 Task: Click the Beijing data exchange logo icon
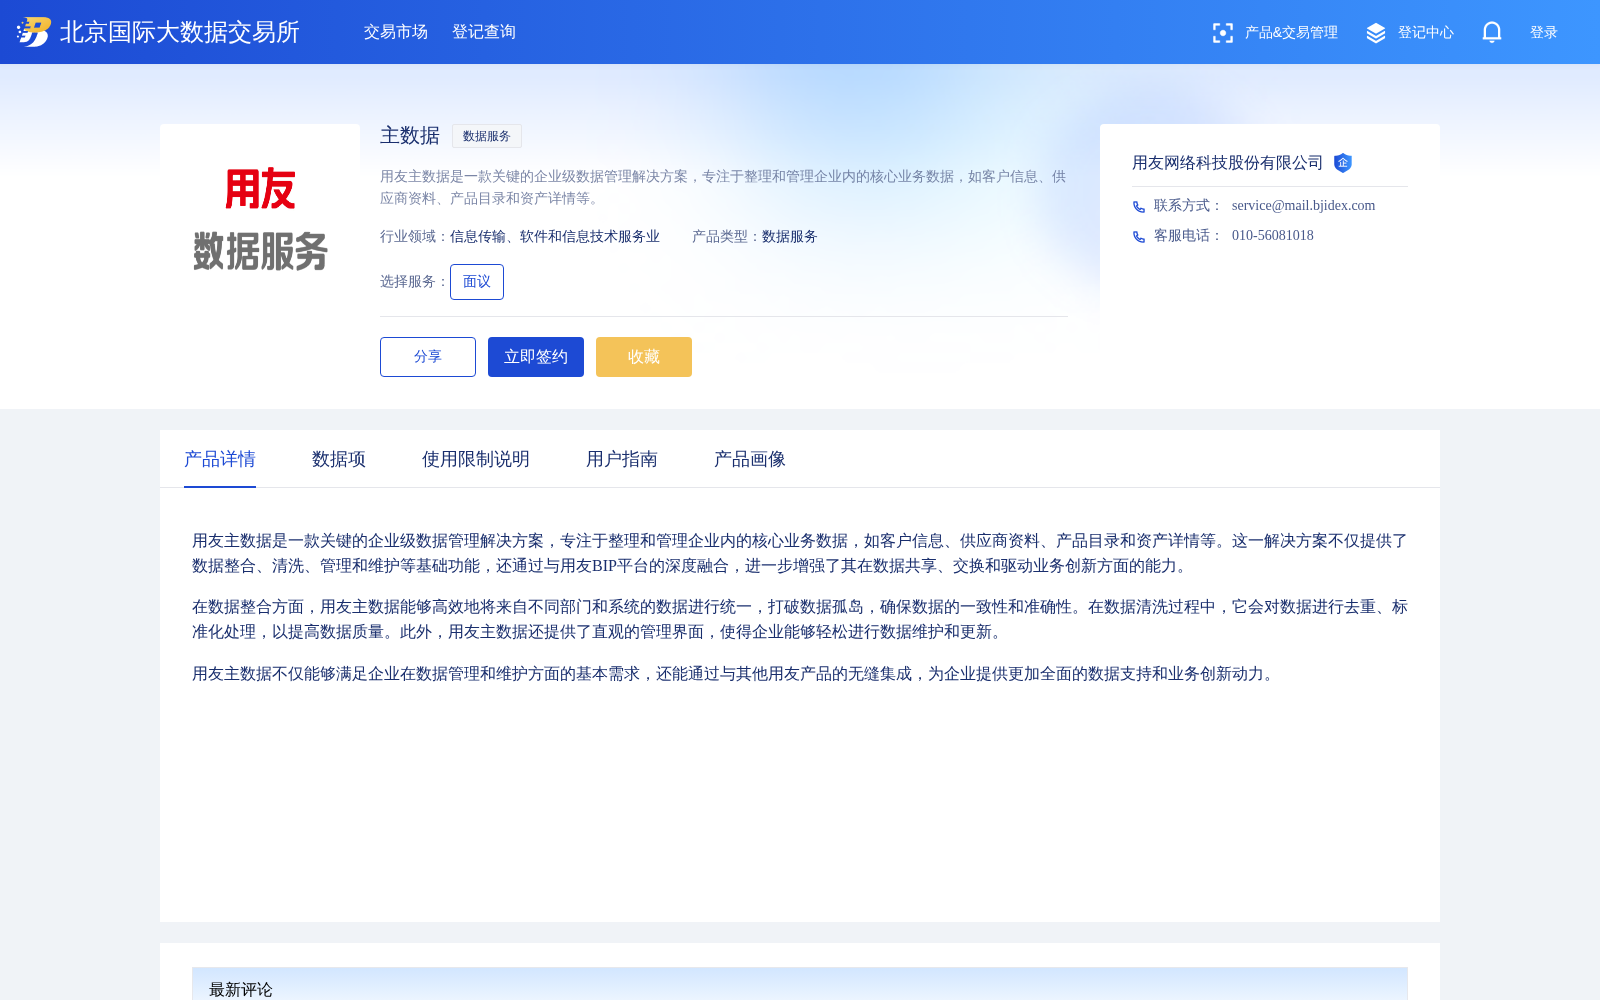[33, 32]
